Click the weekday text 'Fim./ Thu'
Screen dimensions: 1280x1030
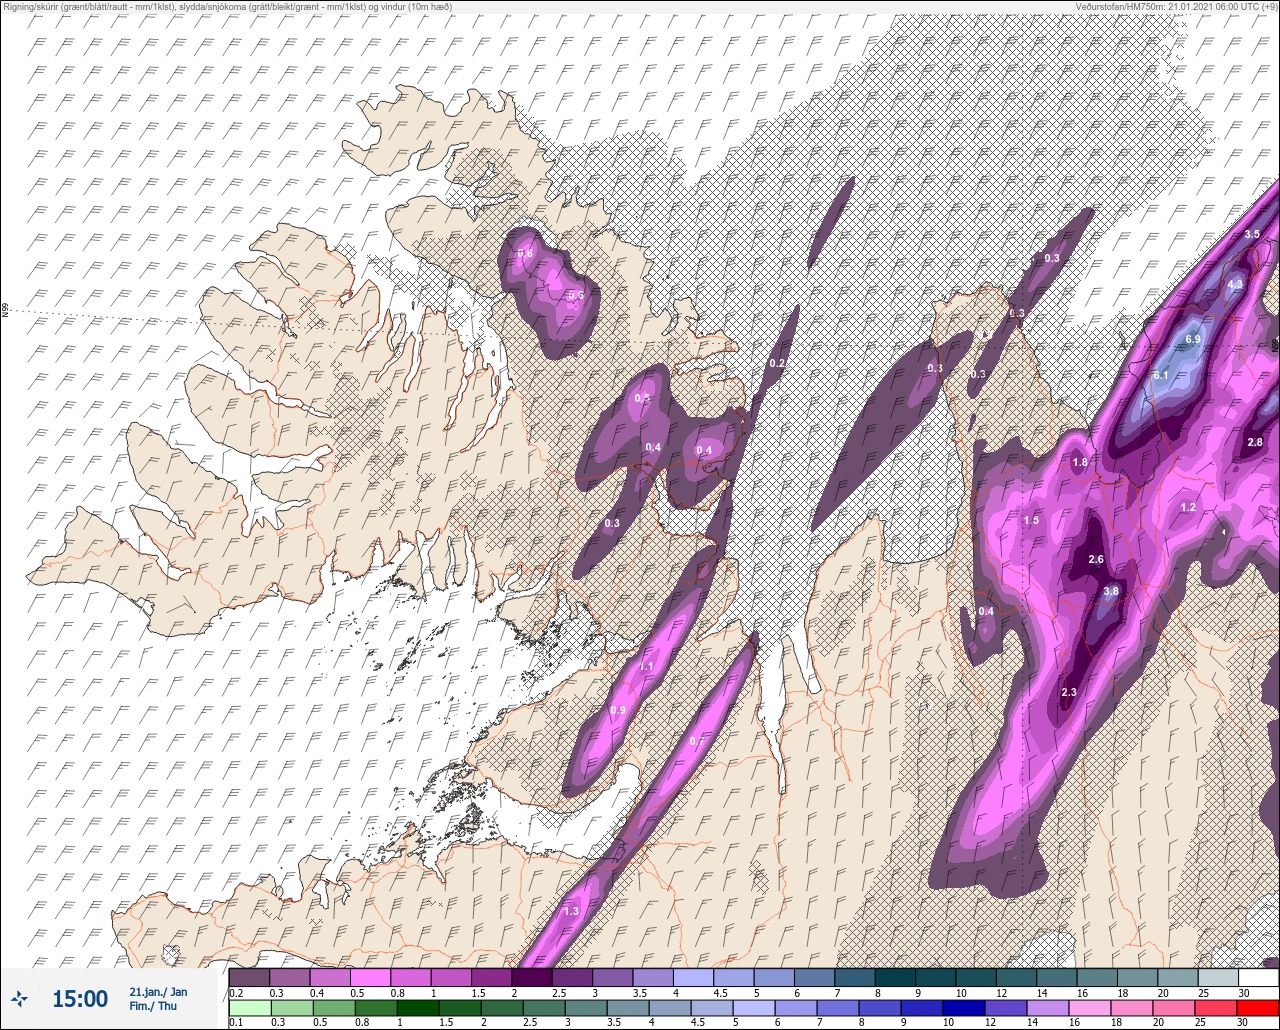[x=152, y=1006]
